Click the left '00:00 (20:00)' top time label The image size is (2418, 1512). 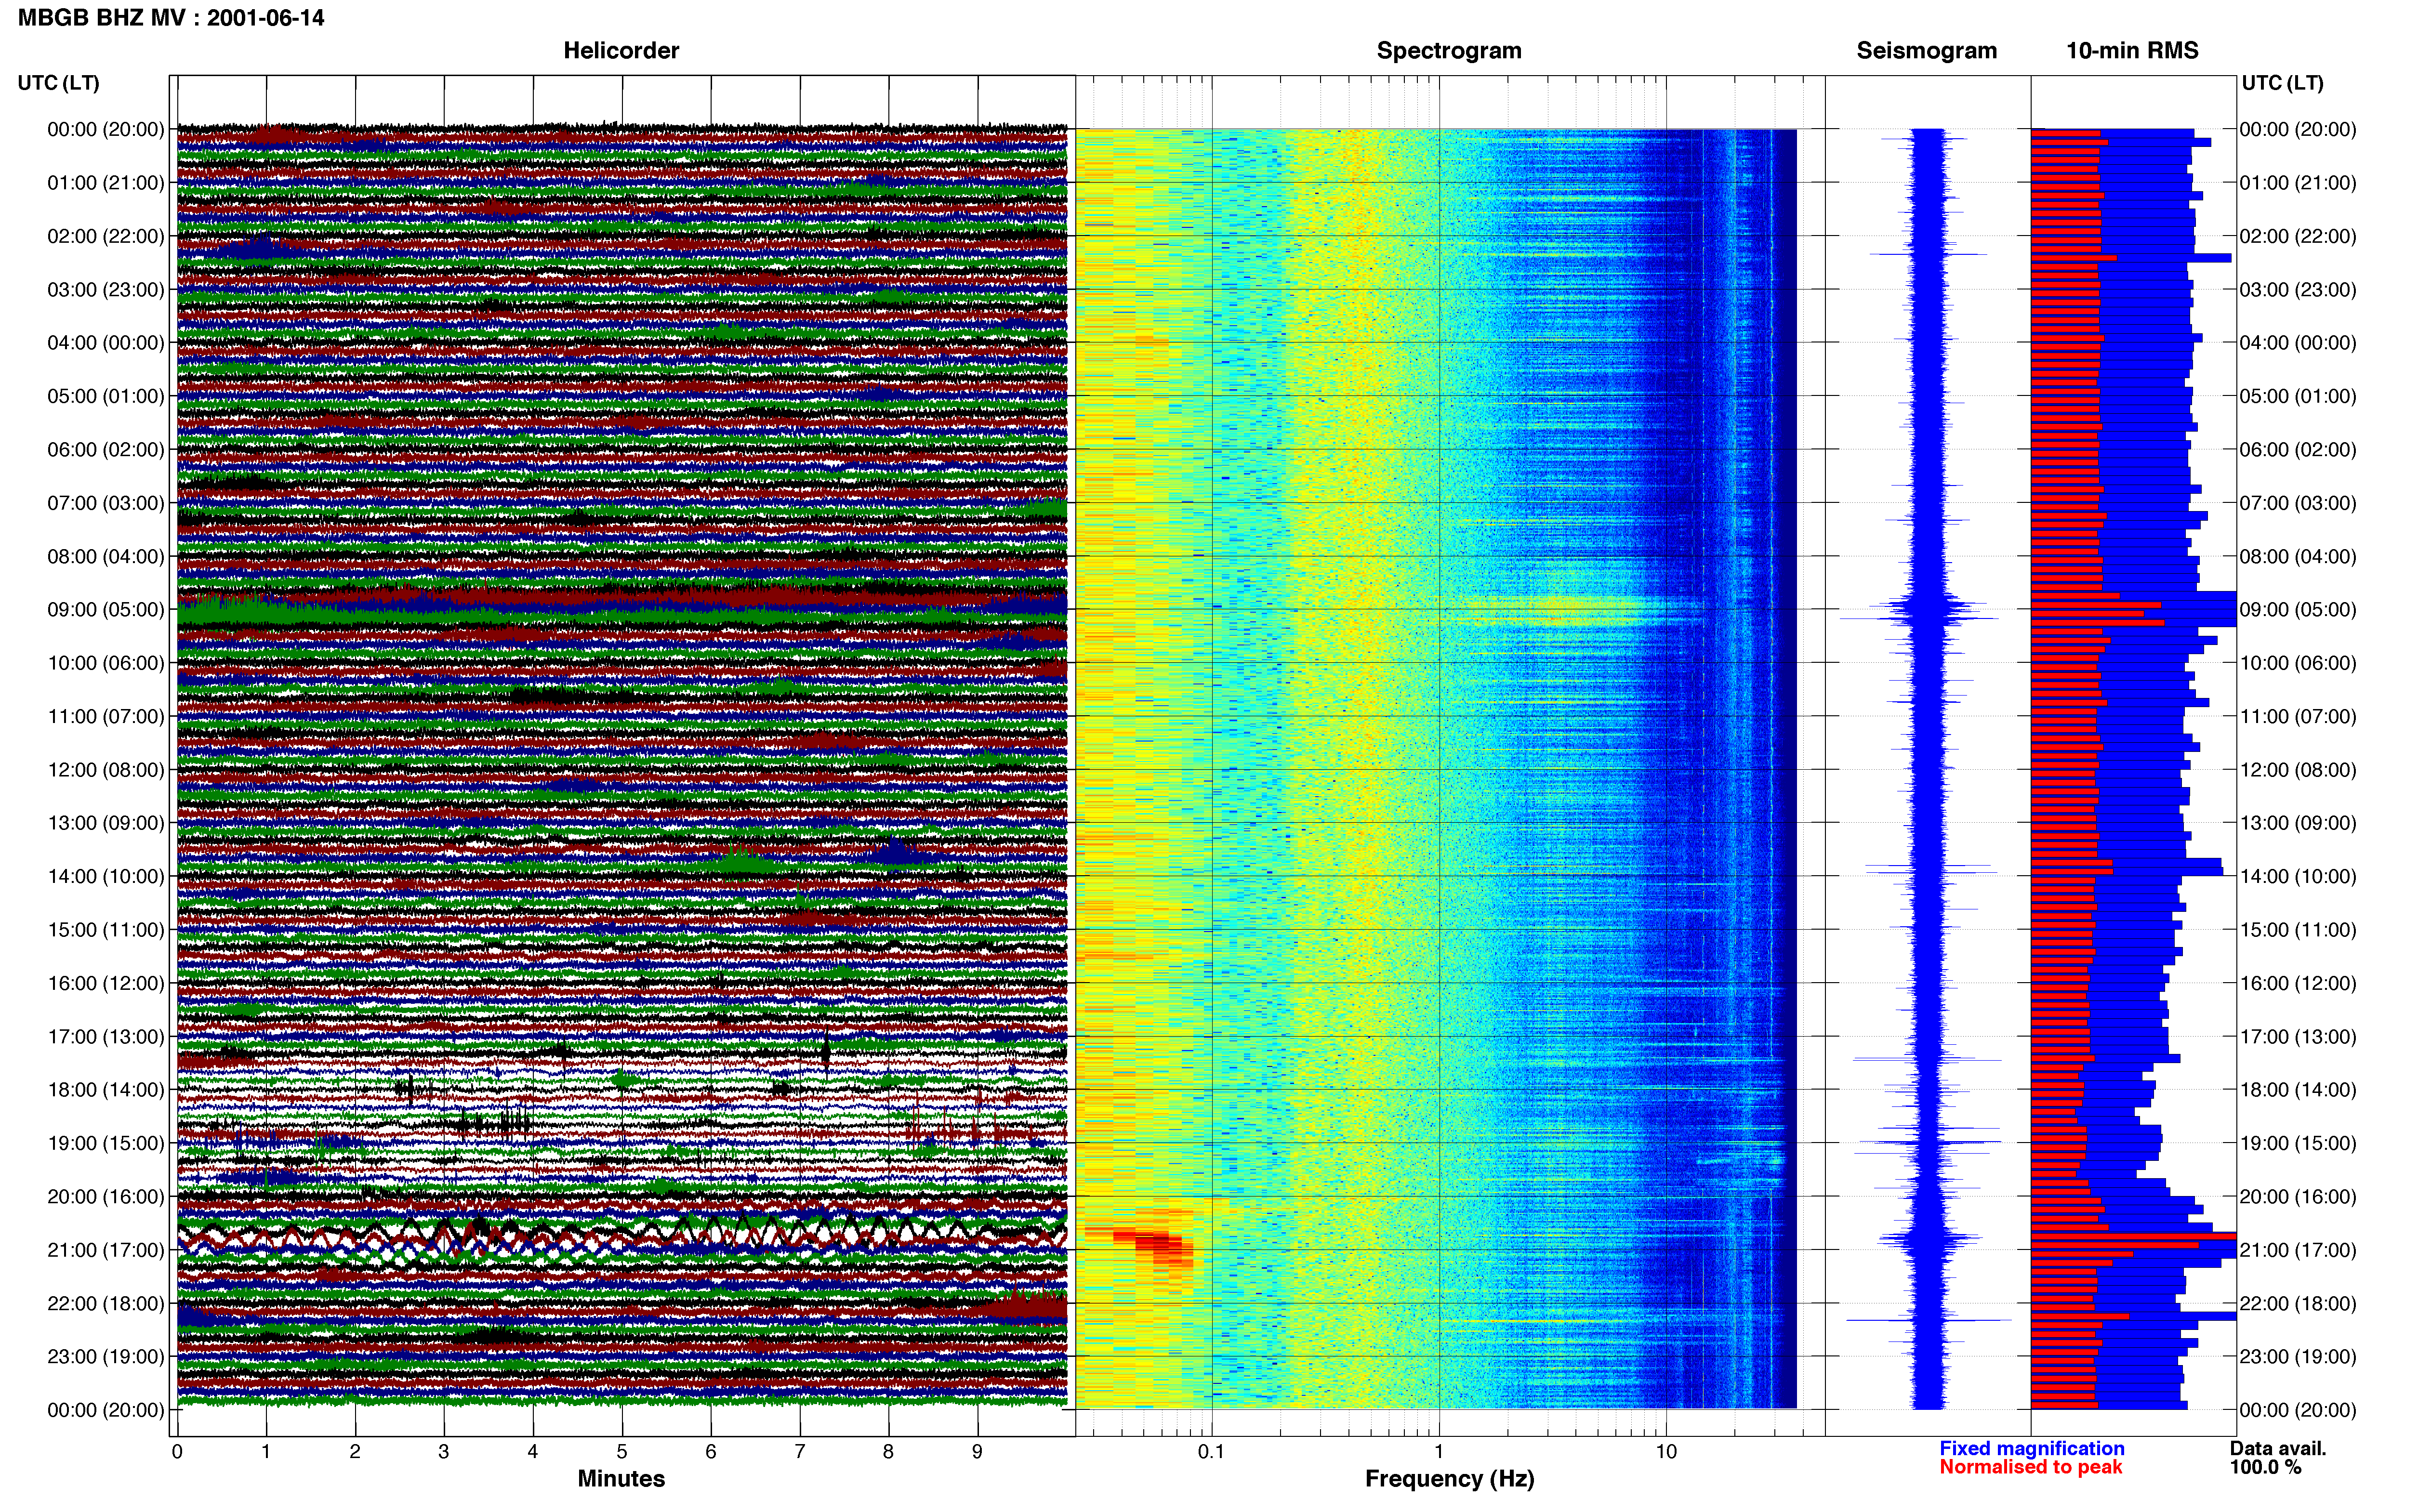[106, 129]
